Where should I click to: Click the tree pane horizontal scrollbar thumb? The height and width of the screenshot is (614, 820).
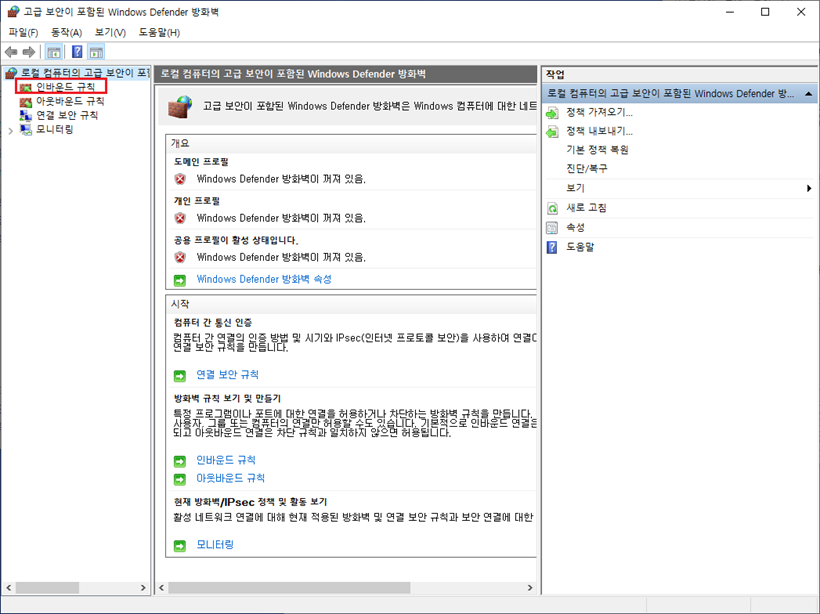[x=47, y=588]
